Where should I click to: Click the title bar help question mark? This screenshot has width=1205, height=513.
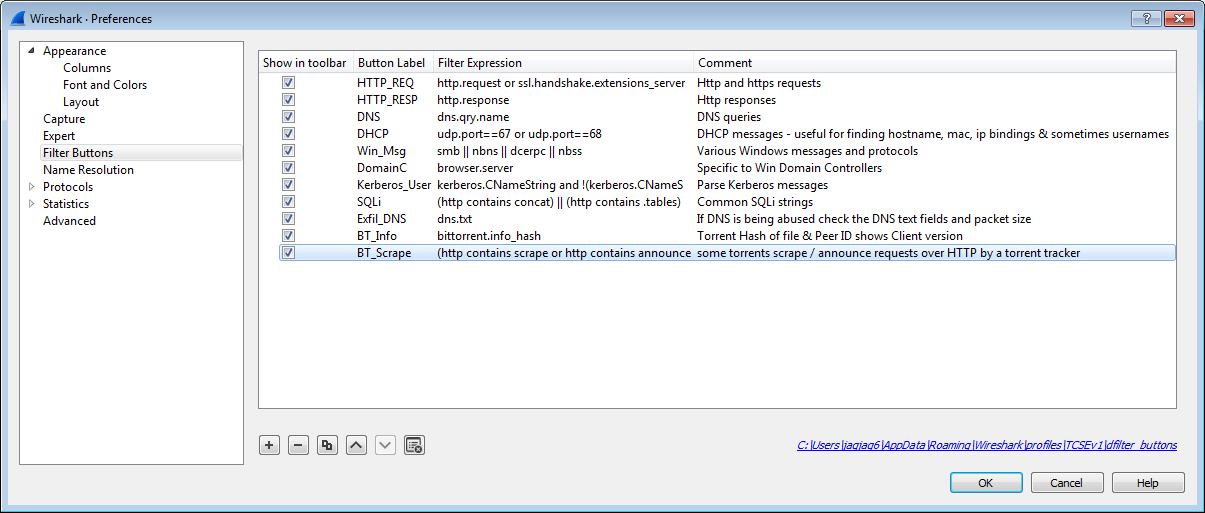1146,18
